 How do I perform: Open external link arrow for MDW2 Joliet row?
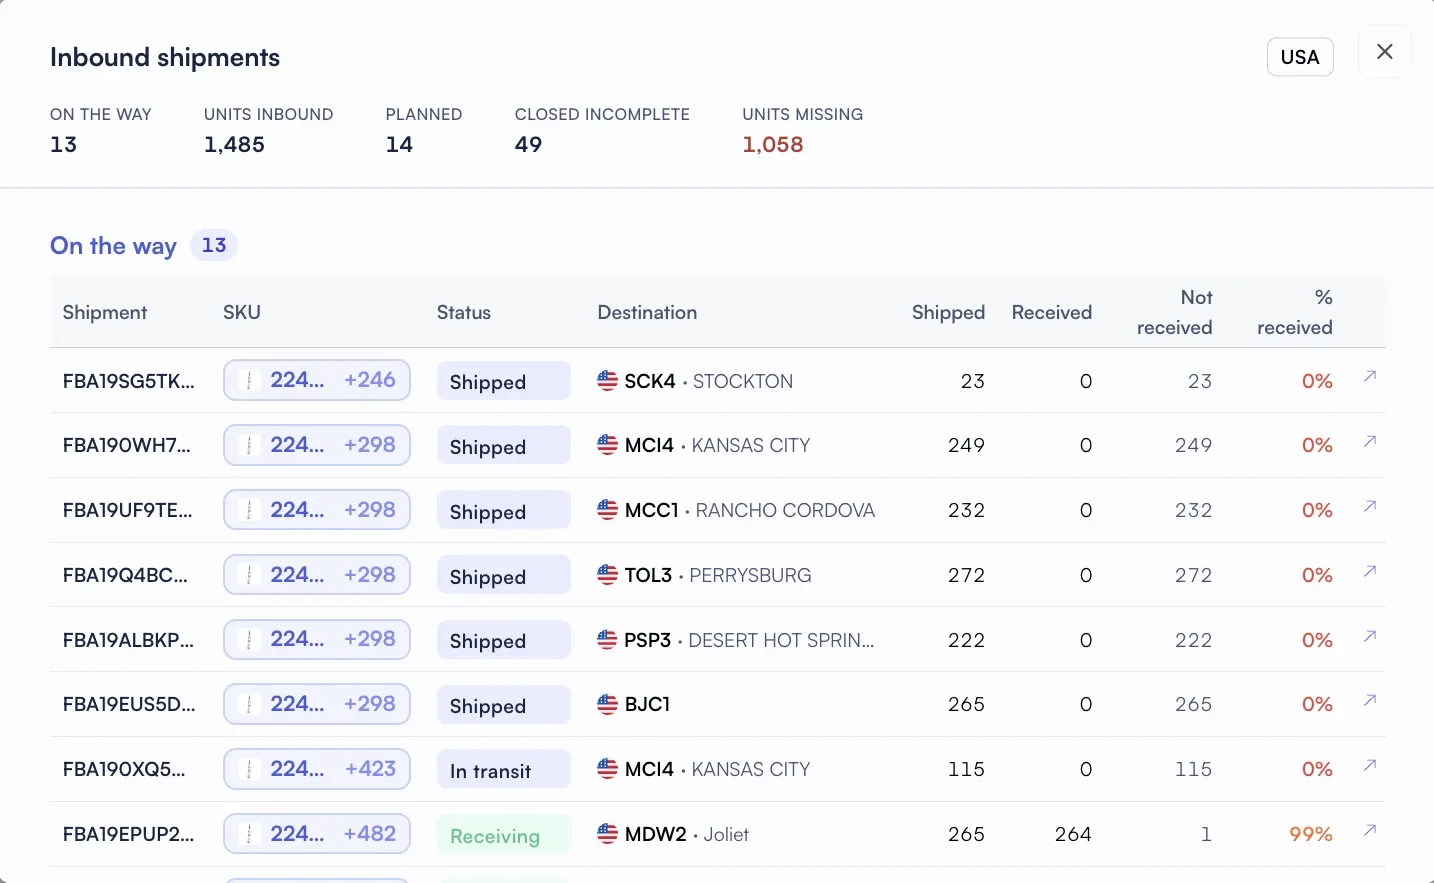1370,830
